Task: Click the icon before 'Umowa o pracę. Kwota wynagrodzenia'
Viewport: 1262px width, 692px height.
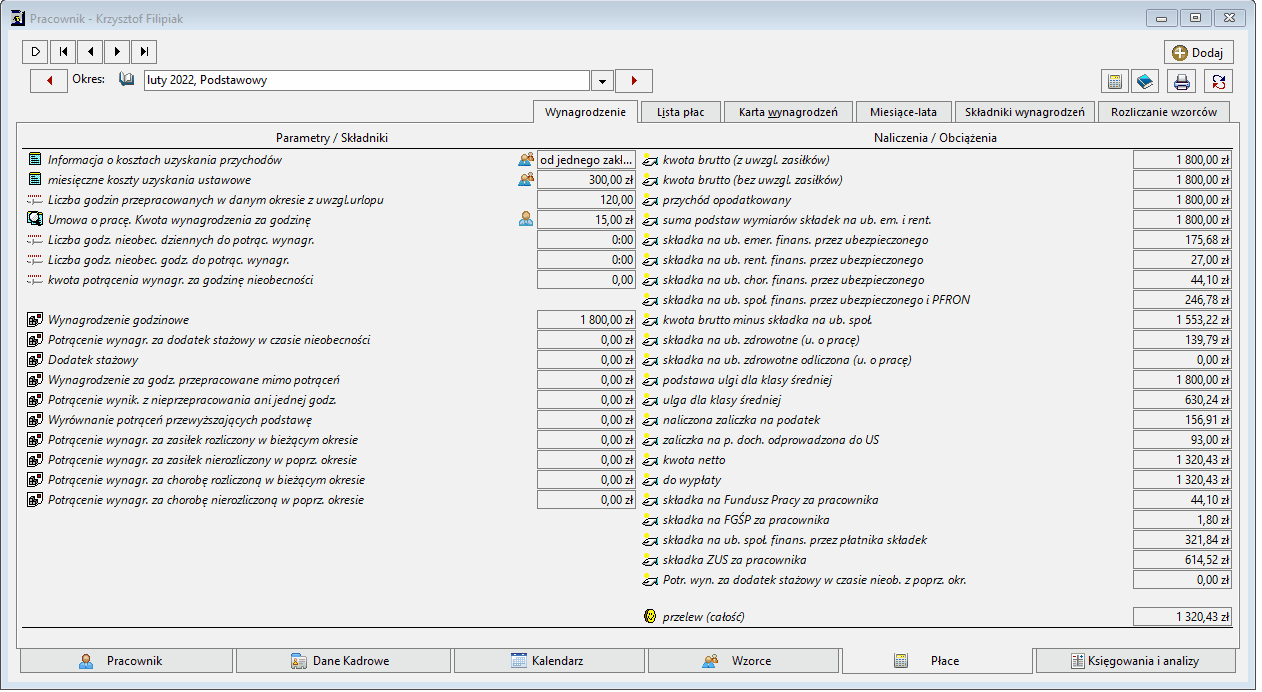Action: pos(35,220)
